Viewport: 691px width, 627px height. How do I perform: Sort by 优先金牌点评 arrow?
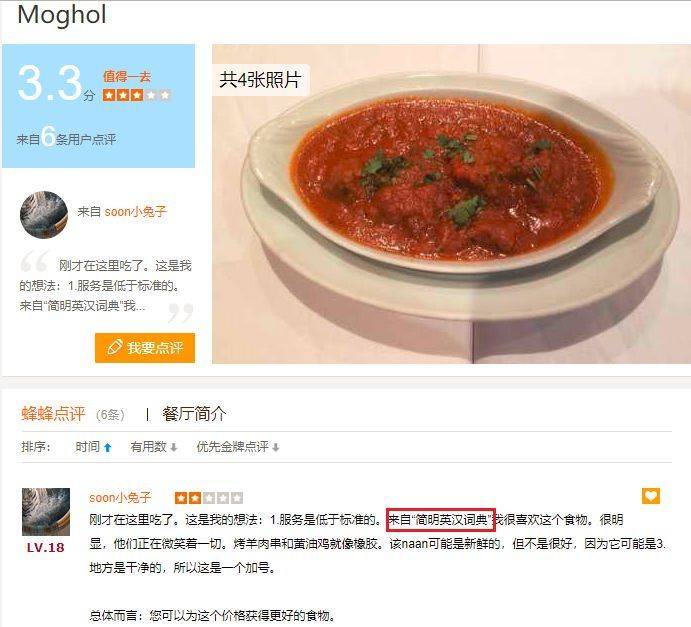pyautogui.click(x=276, y=448)
